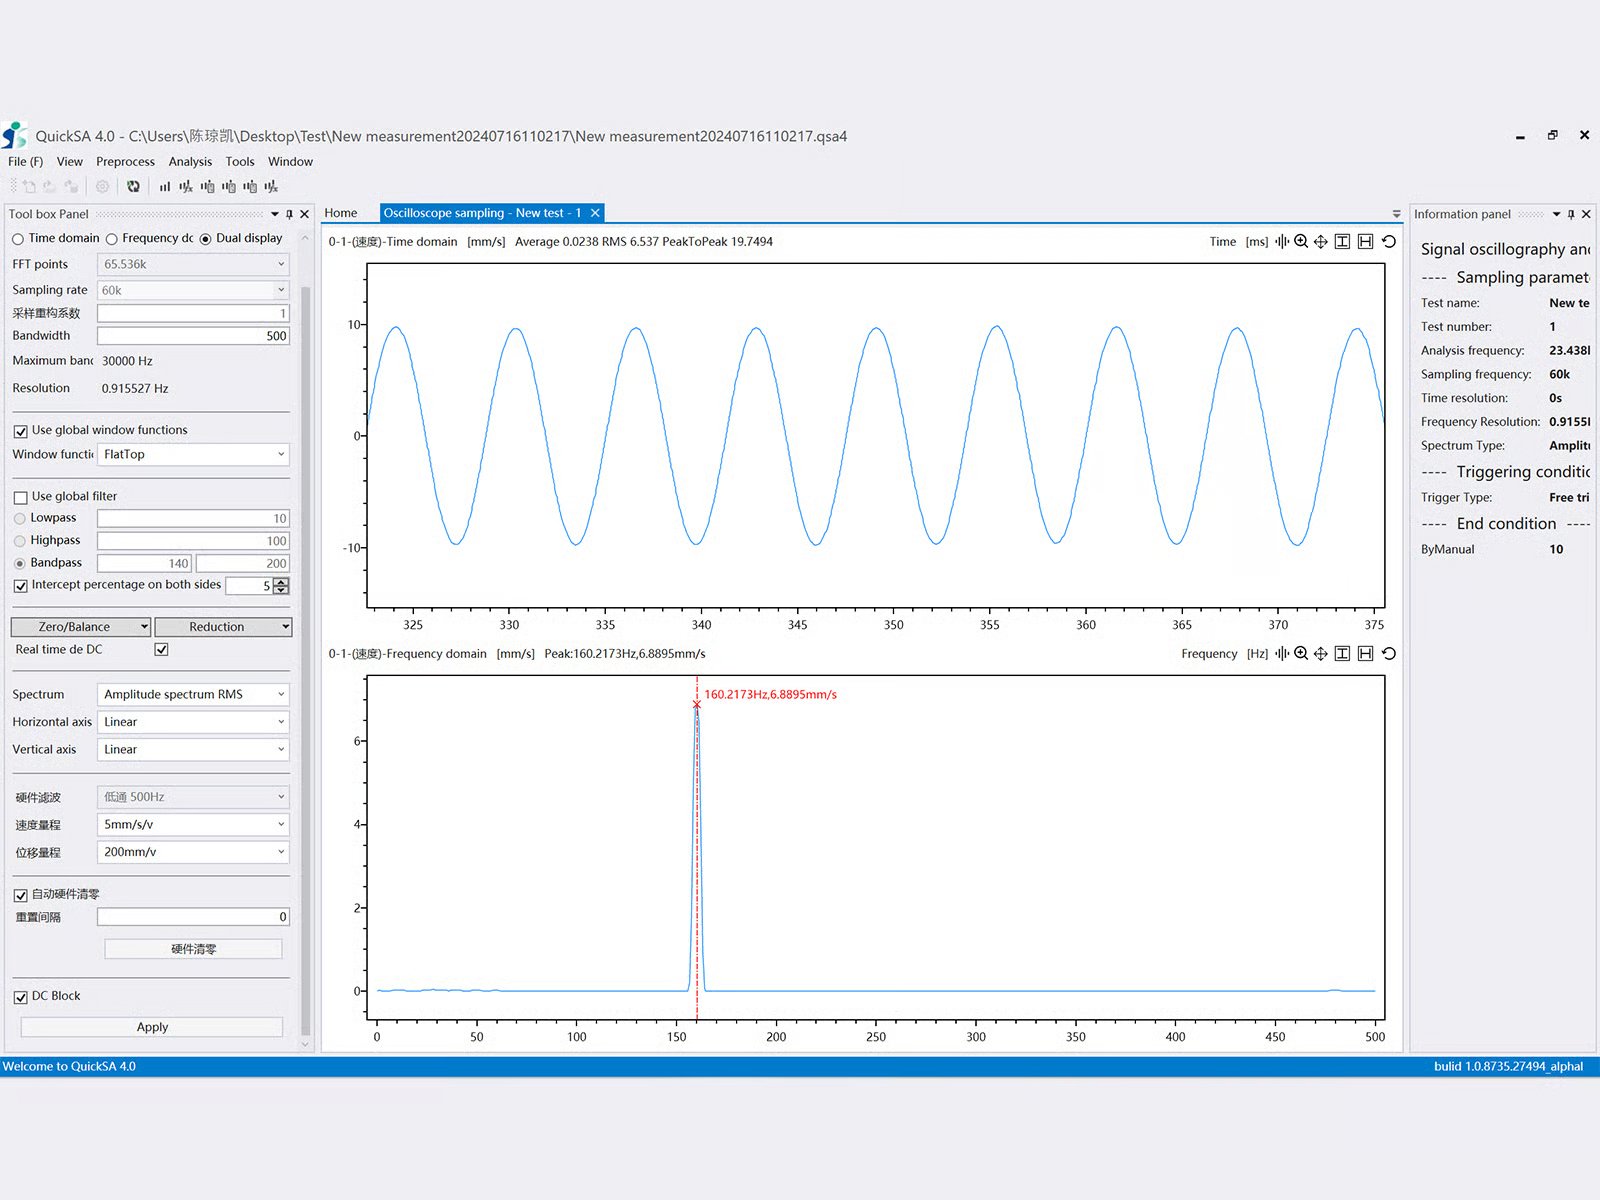The image size is (1600, 1200).
Task: Activate pan tool on the time domain chart
Action: coord(1321,241)
